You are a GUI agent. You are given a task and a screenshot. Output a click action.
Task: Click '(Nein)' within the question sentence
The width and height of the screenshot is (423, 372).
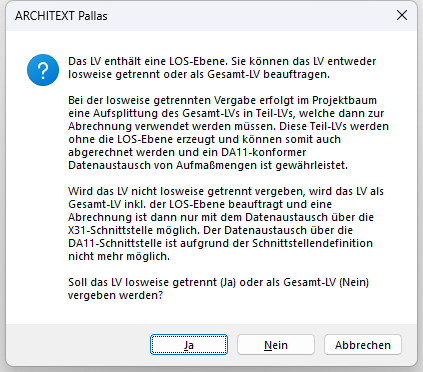354,282
